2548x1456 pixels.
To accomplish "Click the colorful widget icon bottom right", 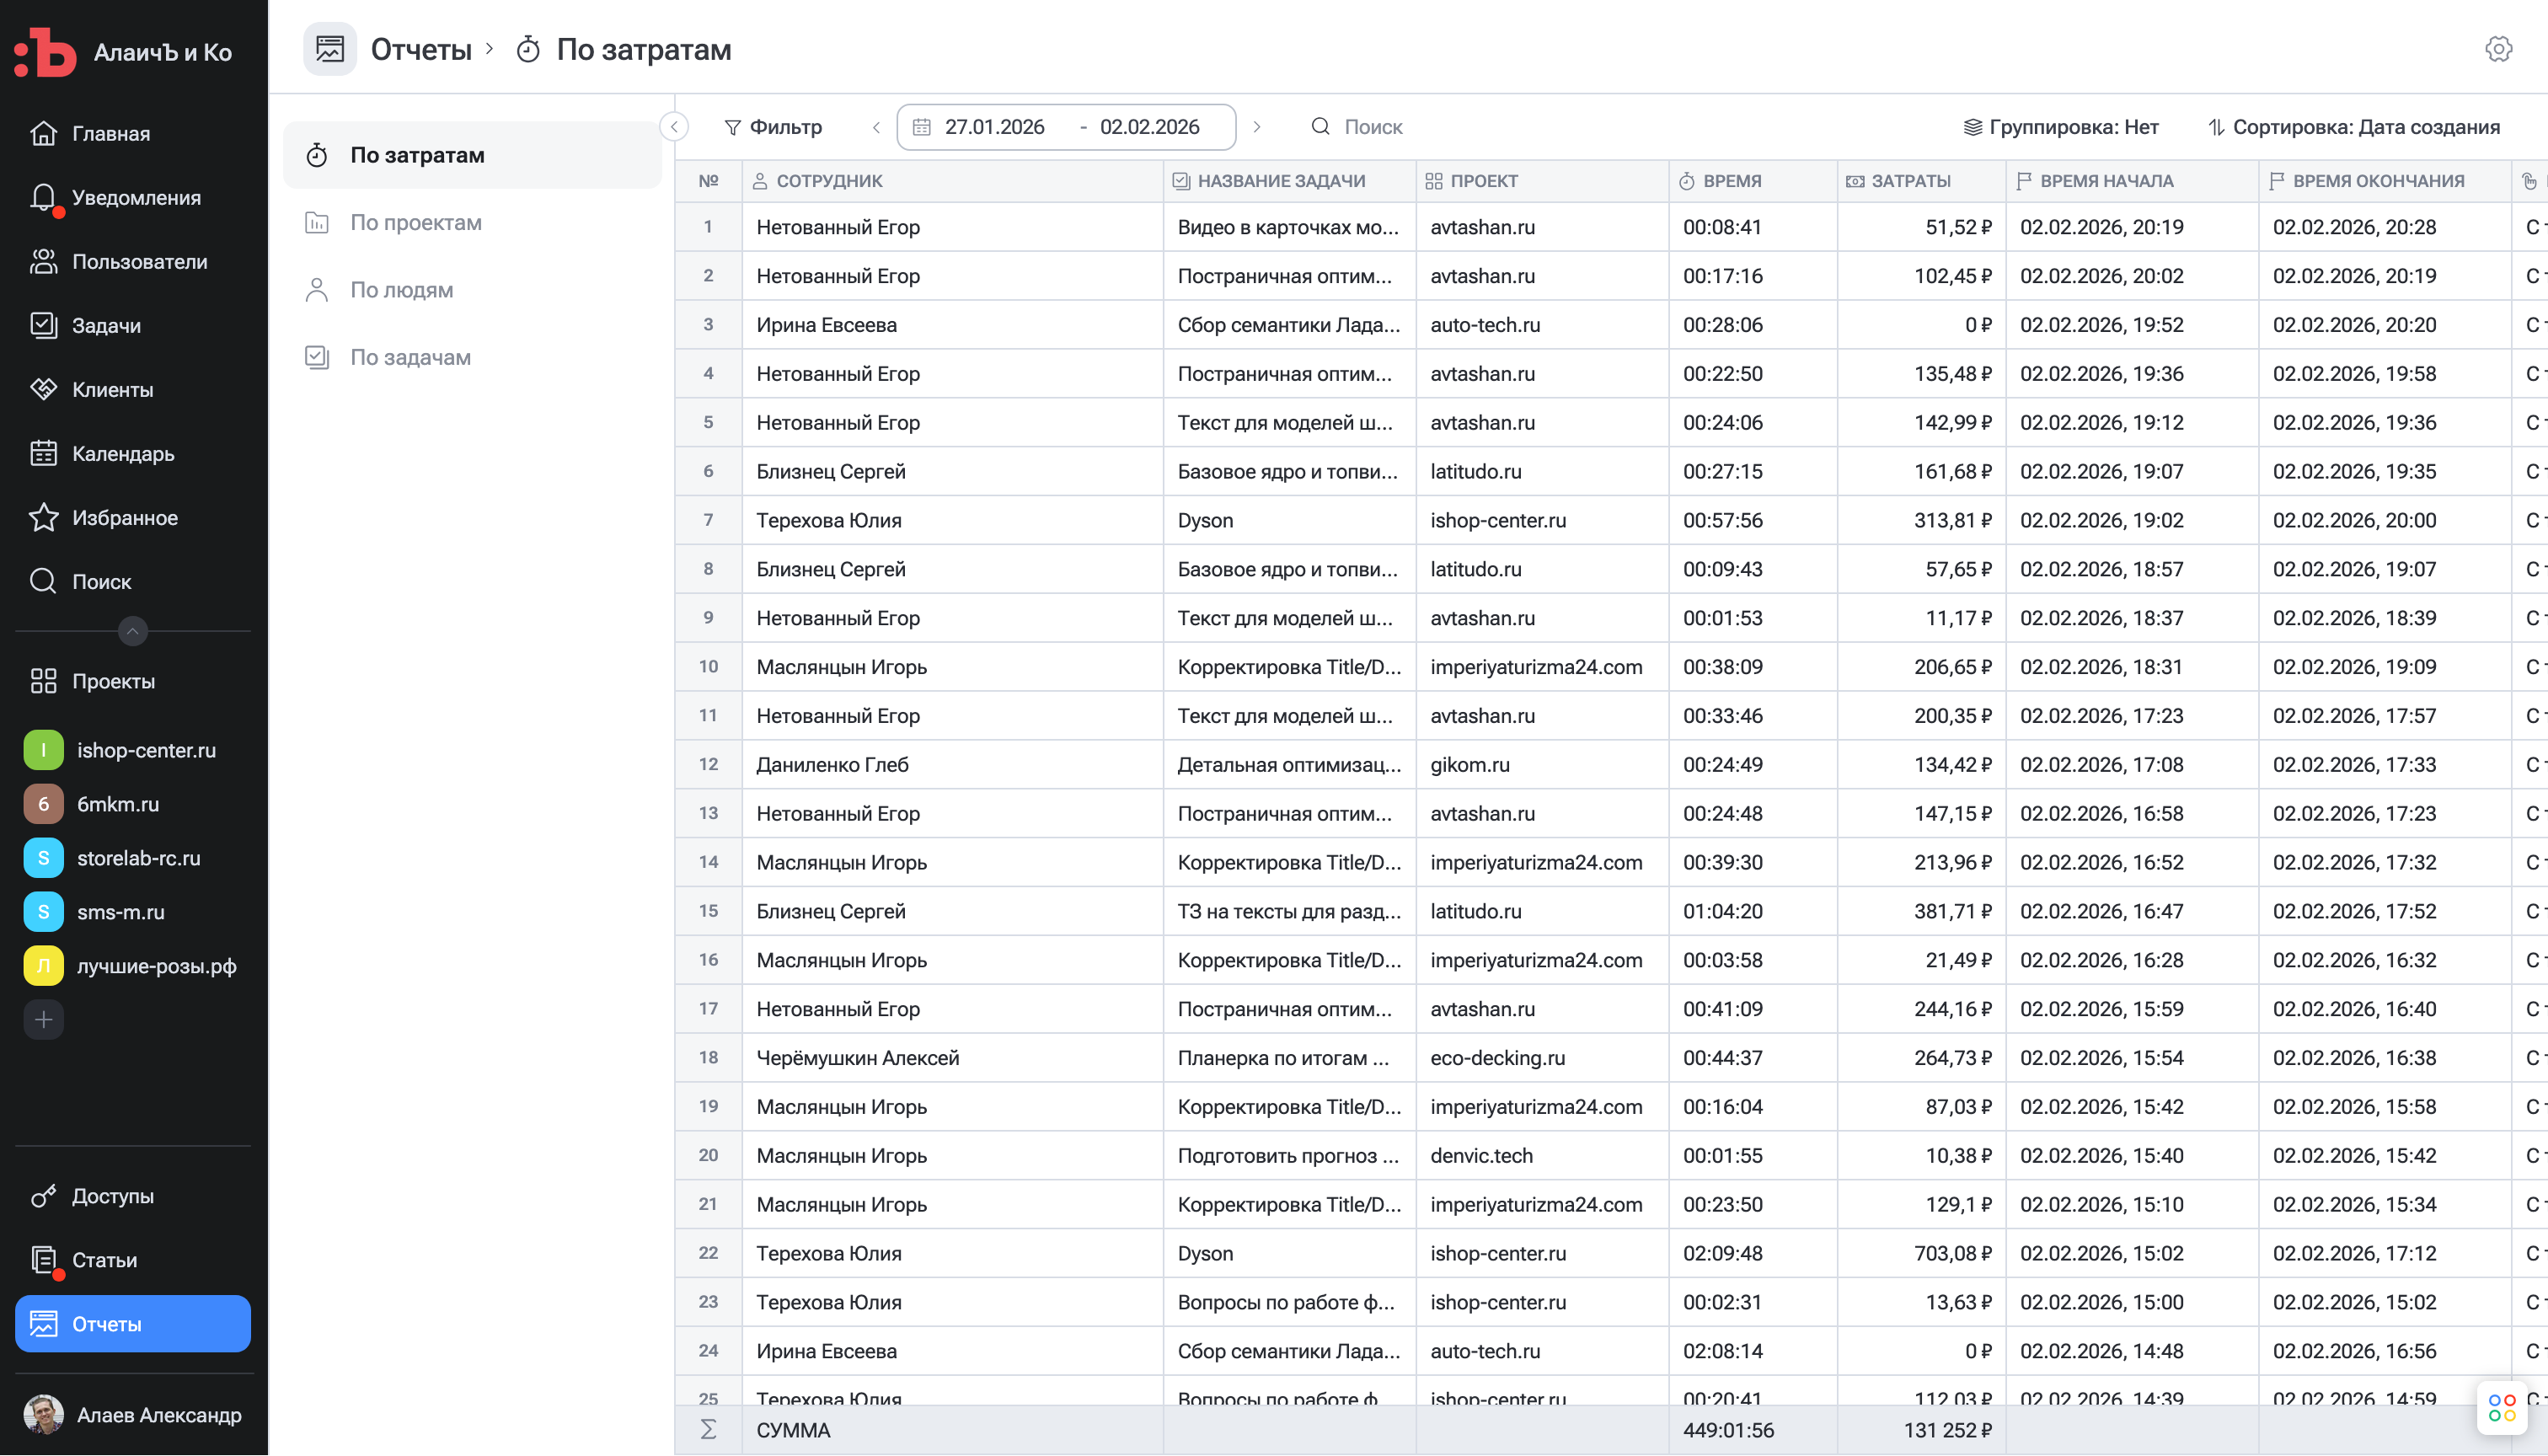I will (2502, 1408).
